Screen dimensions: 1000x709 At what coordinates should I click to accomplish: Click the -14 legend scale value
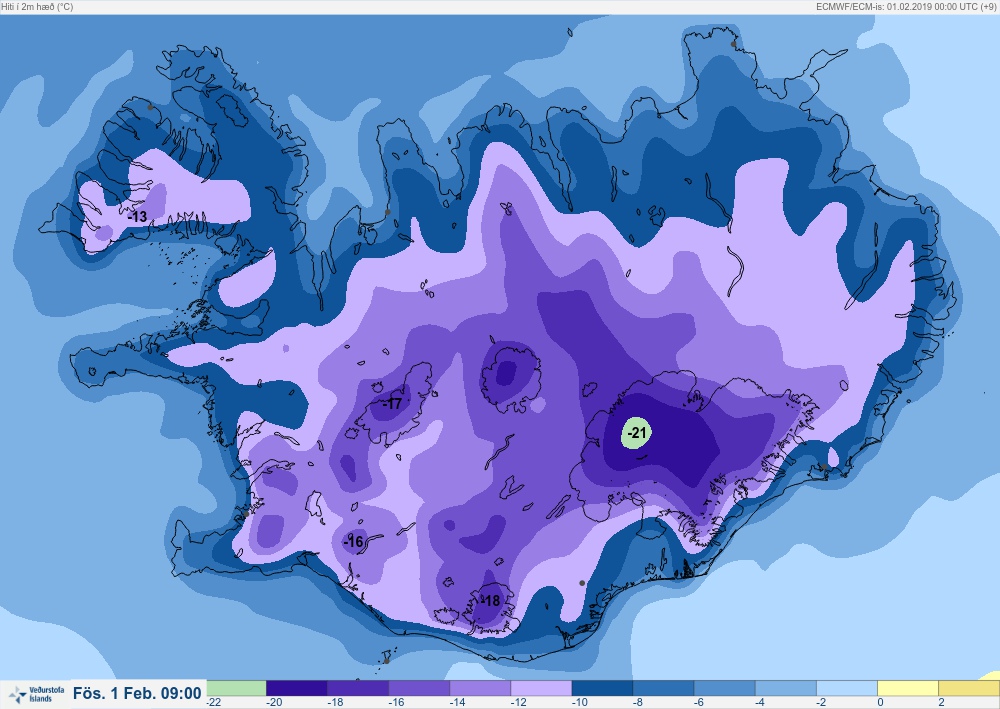[457, 702]
